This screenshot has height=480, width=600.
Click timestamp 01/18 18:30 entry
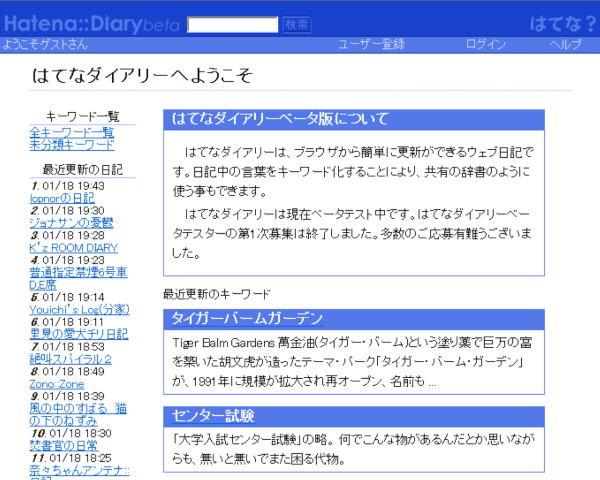pos(81,433)
